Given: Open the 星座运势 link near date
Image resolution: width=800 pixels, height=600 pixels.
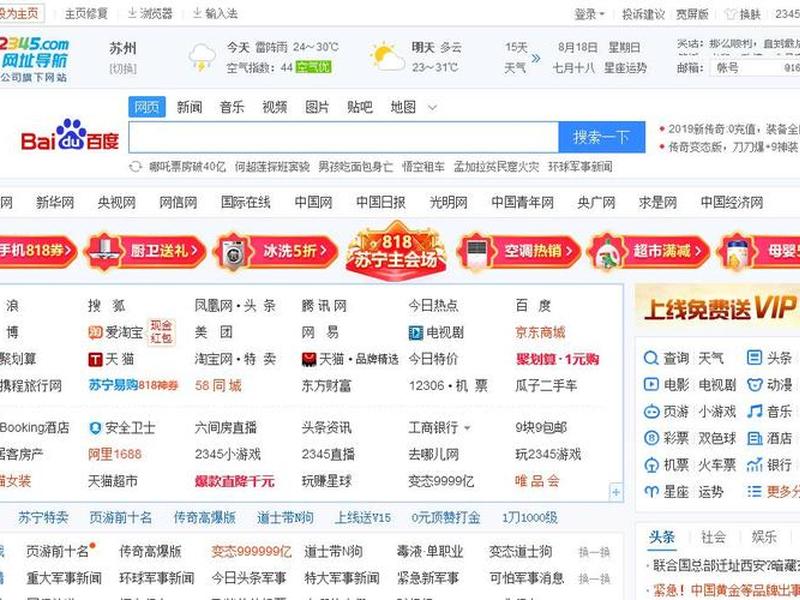Looking at the screenshot, I should point(626,68).
